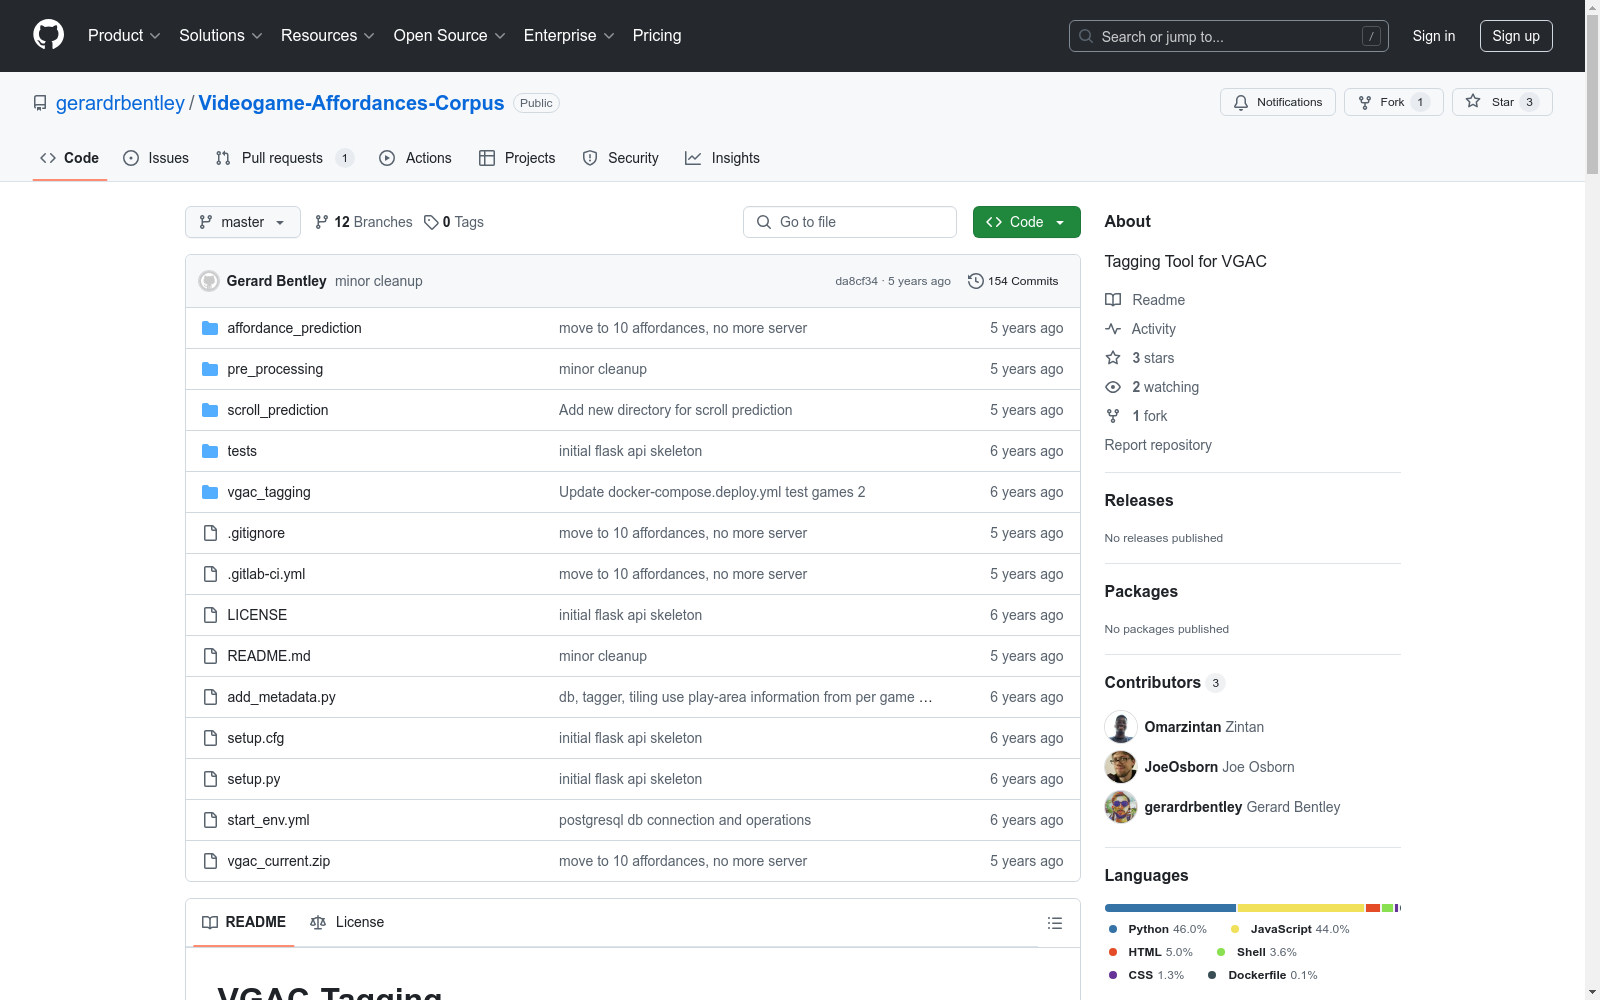Open the 154 Commits link
The width and height of the screenshot is (1600, 1000).
[1013, 281]
